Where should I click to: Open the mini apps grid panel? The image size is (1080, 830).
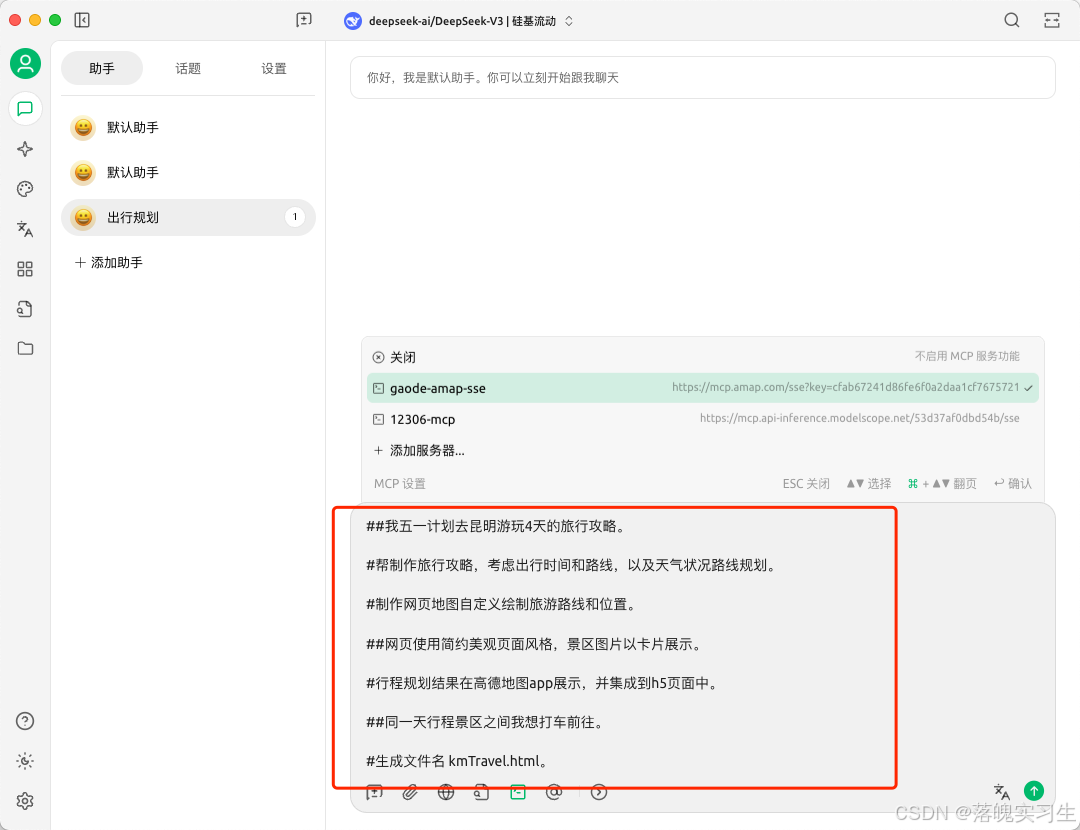coord(25,269)
